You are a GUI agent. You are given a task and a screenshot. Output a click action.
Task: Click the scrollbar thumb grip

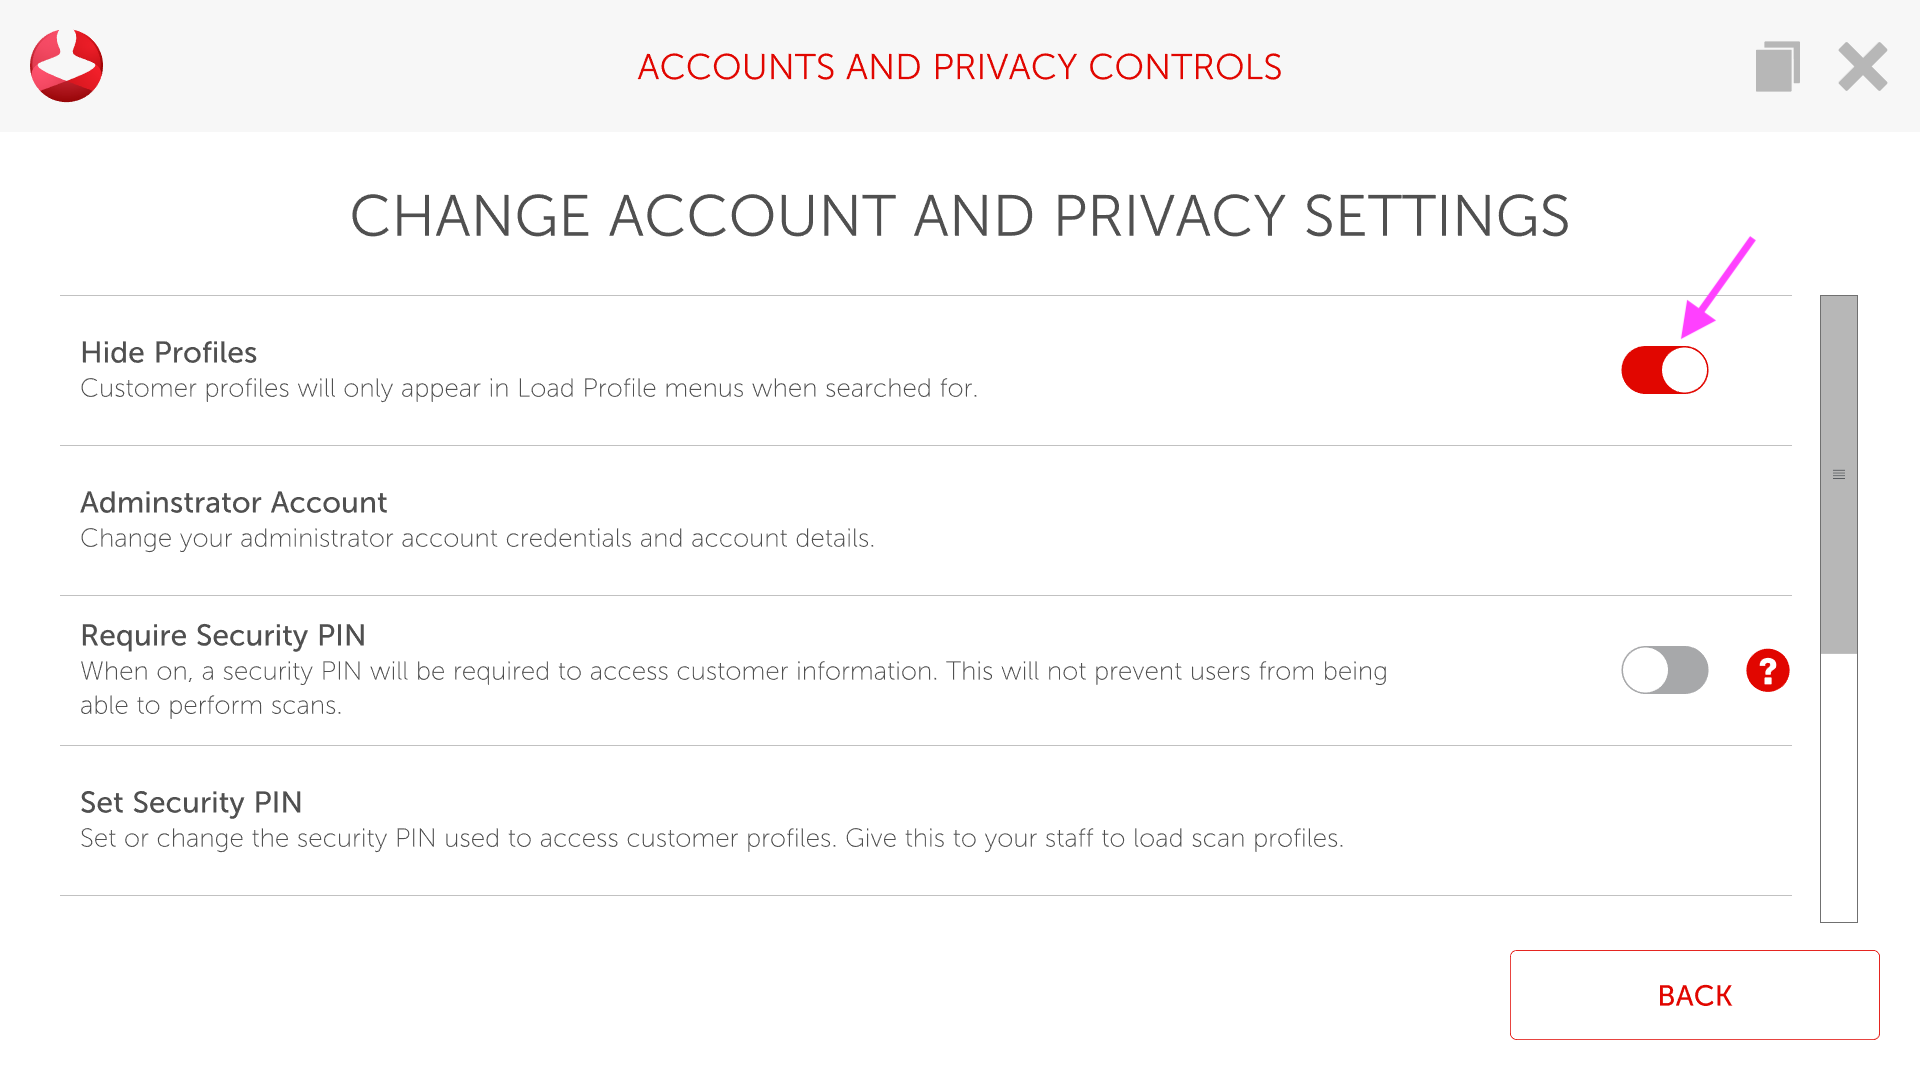[1838, 475]
